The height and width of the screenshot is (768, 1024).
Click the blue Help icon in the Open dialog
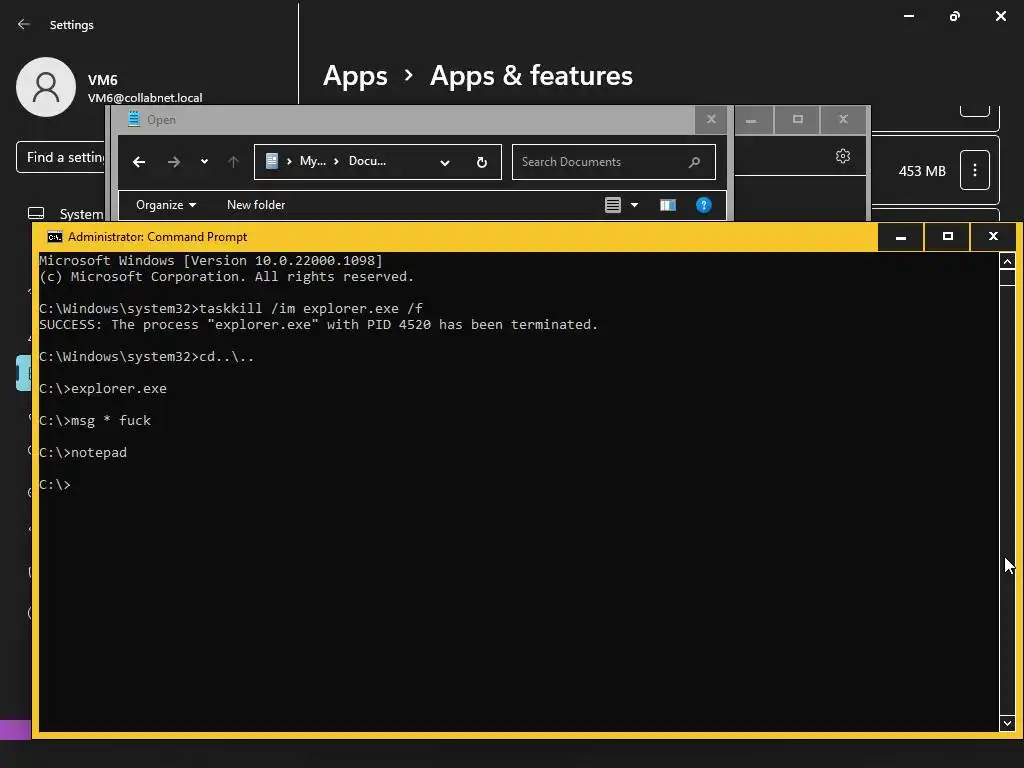[x=703, y=205]
